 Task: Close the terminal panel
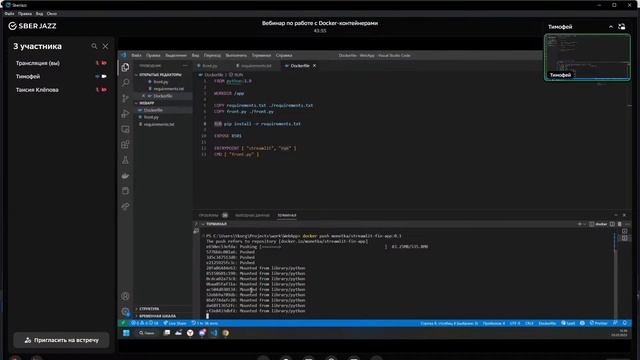tap(624, 215)
